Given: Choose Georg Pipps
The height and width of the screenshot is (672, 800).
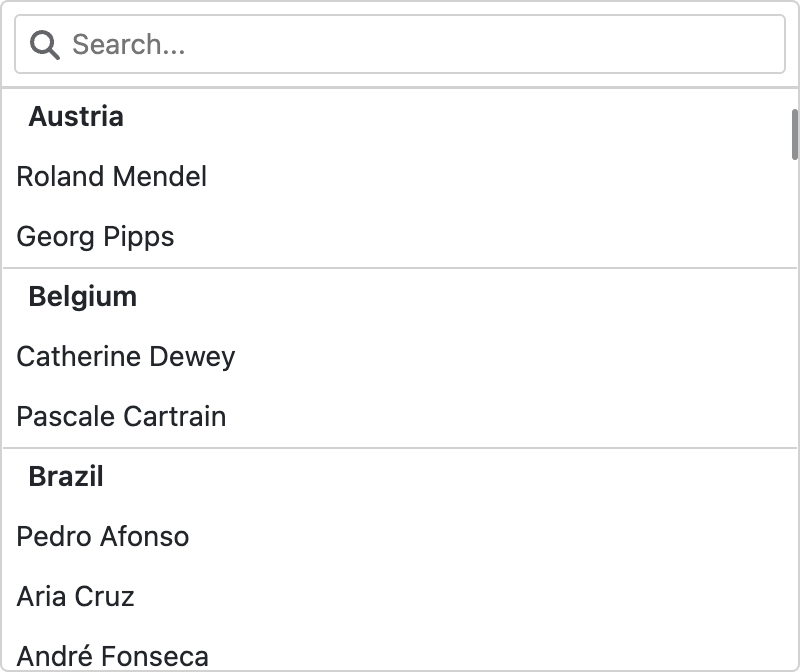Looking at the screenshot, I should click(96, 237).
